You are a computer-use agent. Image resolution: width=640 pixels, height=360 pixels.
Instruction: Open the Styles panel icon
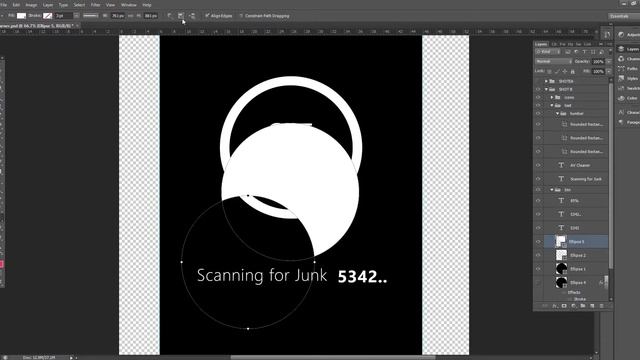click(x=621, y=78)
